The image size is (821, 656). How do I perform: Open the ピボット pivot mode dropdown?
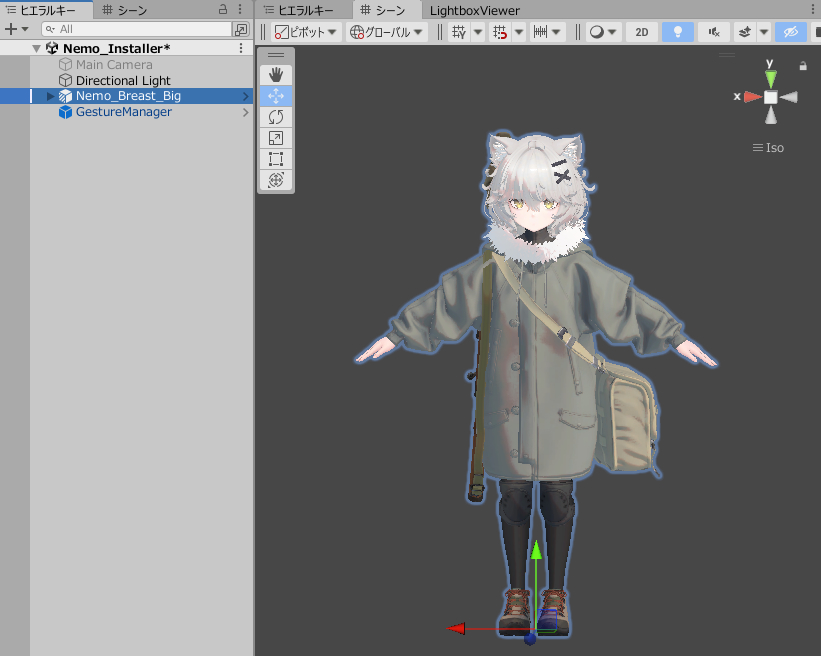pyautogui.click(x=306, y=32)
